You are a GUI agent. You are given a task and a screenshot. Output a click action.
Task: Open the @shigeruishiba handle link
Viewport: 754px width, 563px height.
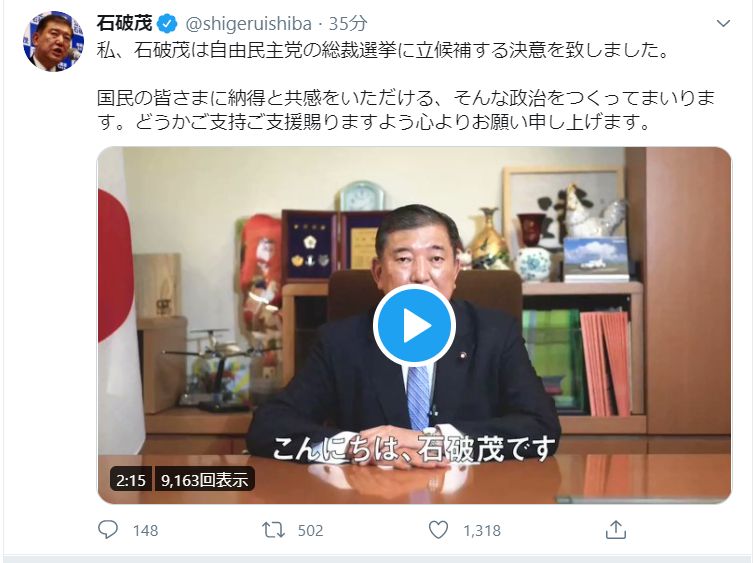click(249, 24)
